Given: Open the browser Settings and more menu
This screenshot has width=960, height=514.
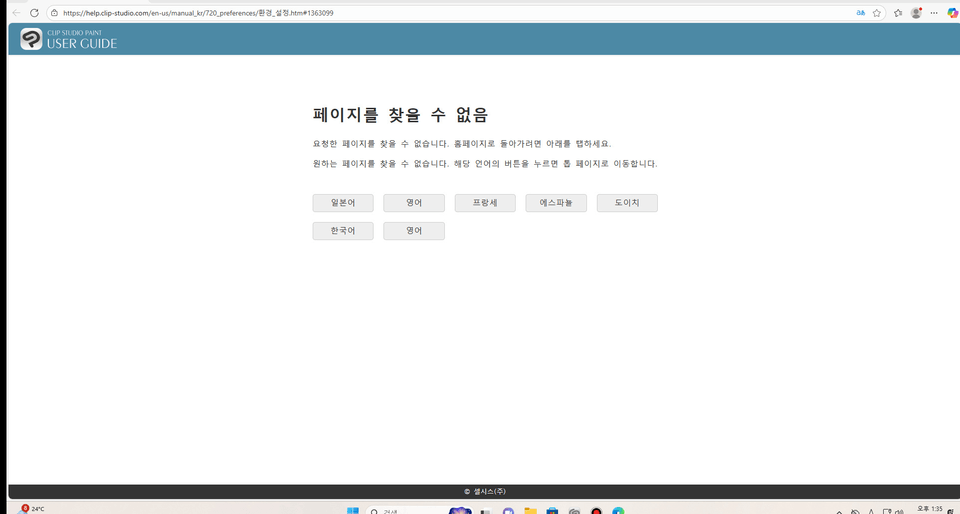Looking at the screenshot, I should 934,13.
